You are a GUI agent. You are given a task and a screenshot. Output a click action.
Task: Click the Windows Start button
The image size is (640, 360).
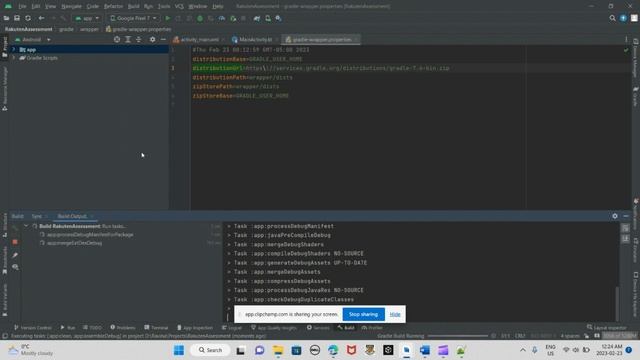click(179, 350)
